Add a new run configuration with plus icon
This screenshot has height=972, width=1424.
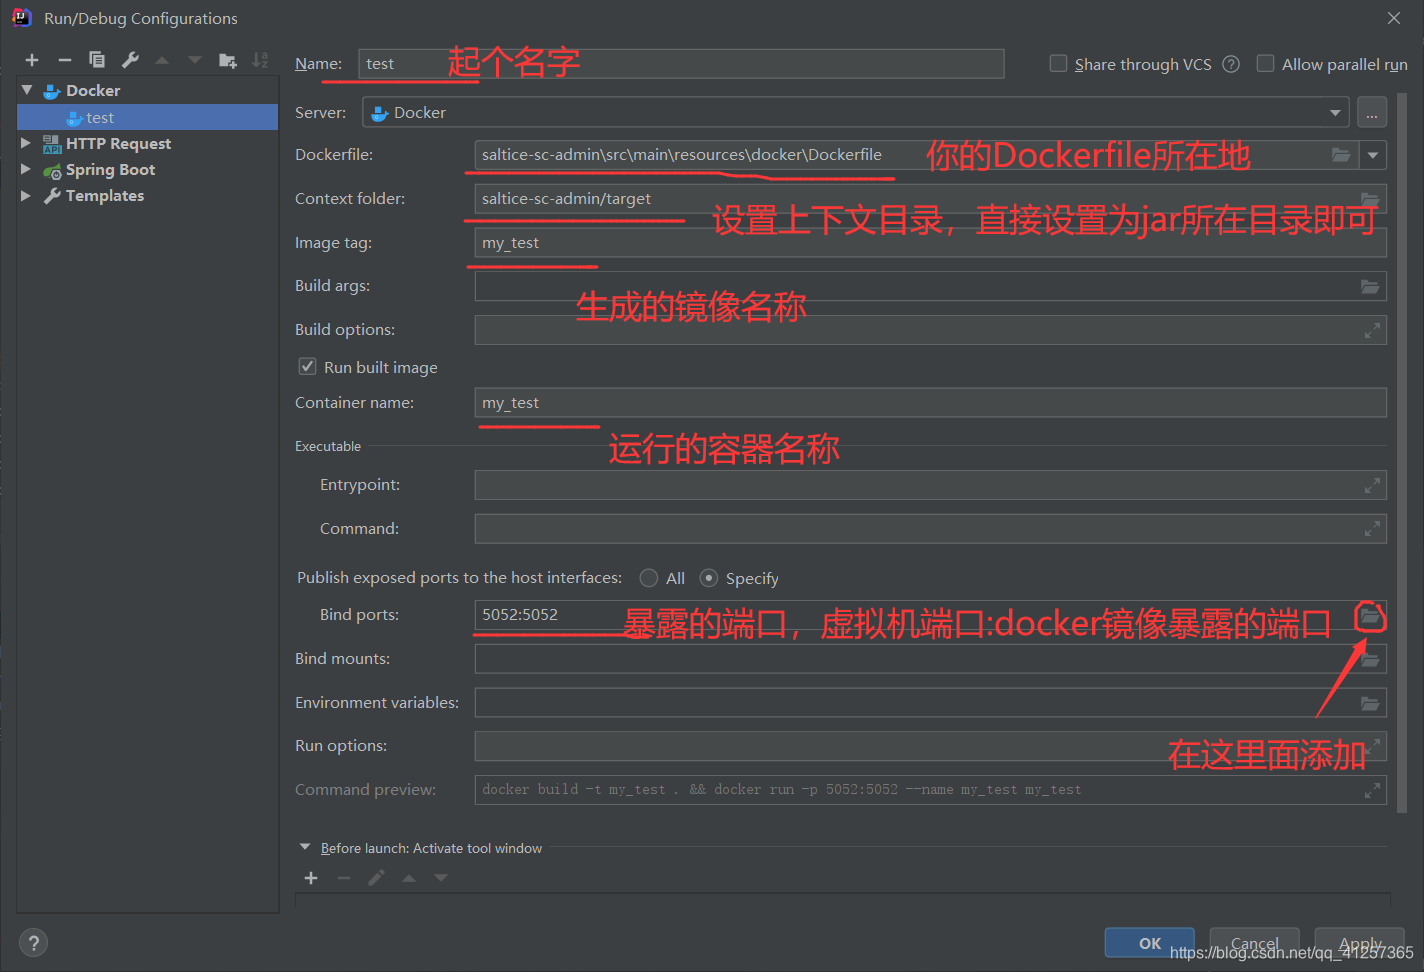point(32,60)
